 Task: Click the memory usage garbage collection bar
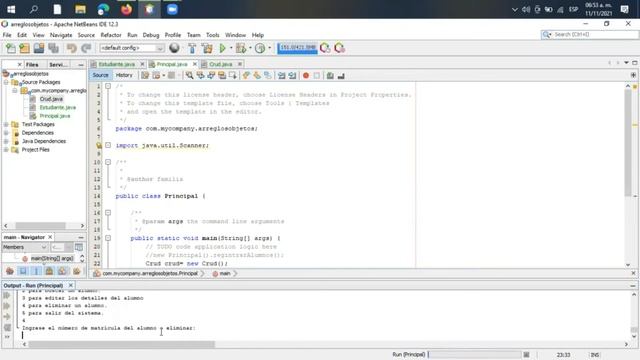click(x=297, y=48)
